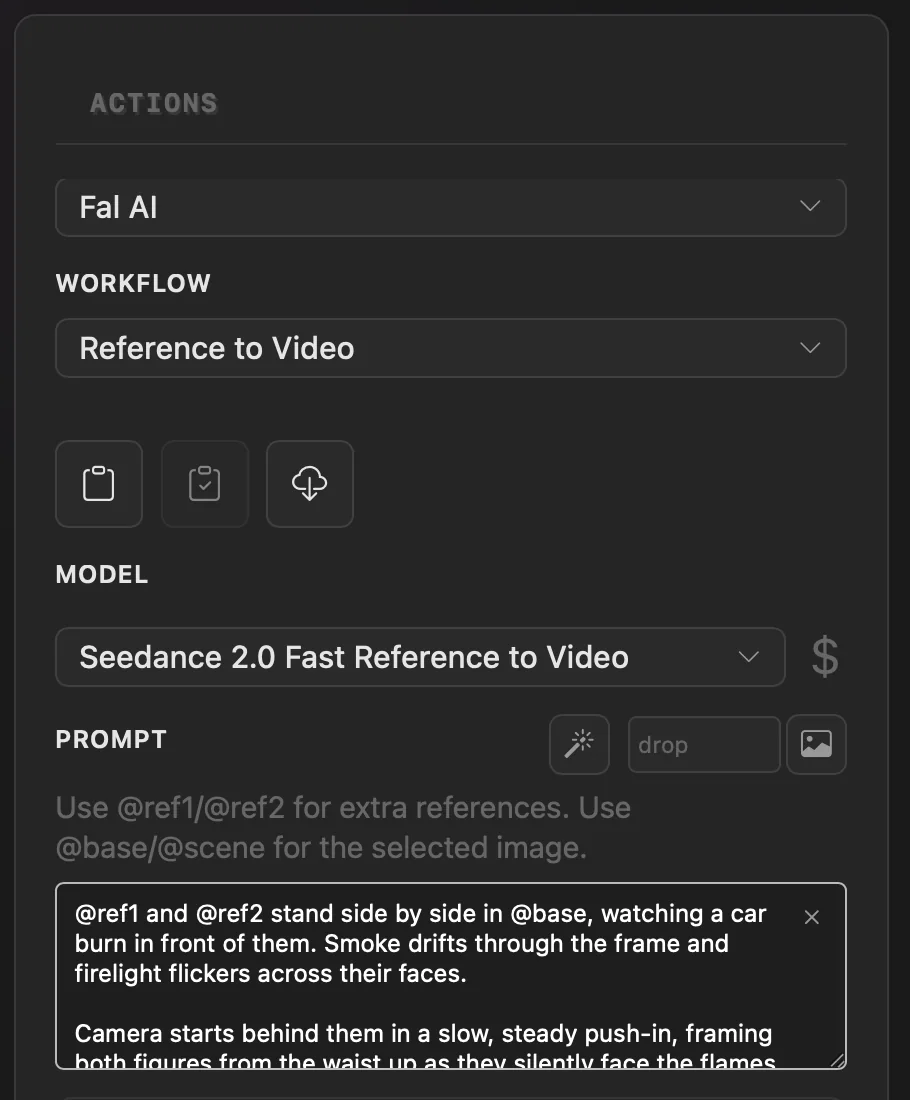910x1100 pixels.
Task: Click the ACTIONS panel heading
Action: (x=154, y=104)
